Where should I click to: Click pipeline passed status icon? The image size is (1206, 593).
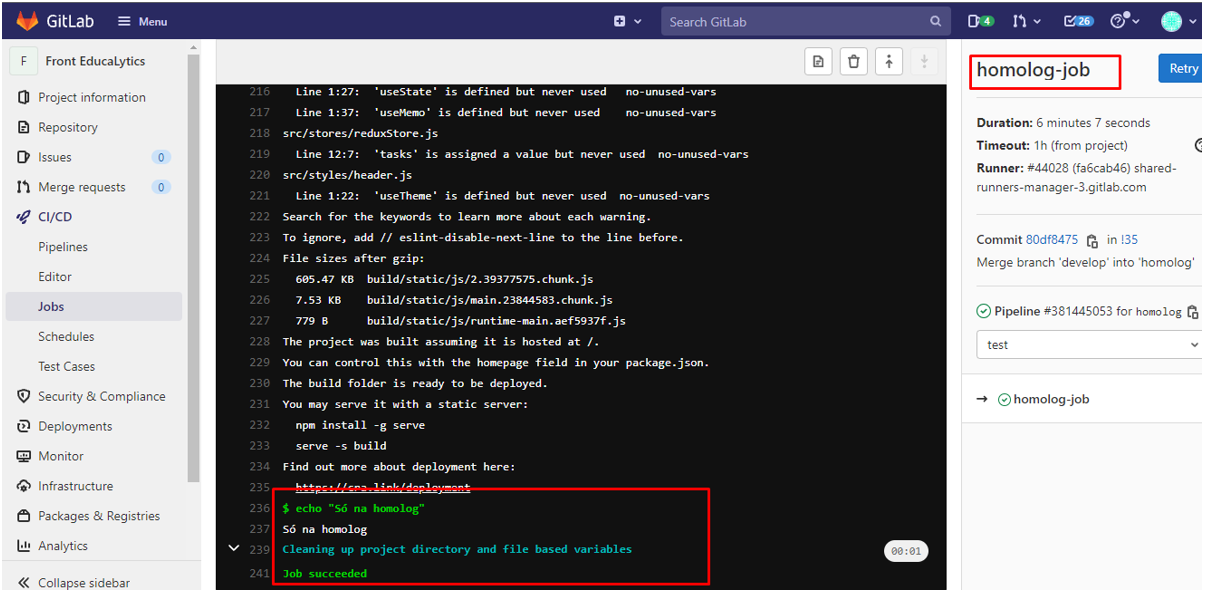coord(984,311)
